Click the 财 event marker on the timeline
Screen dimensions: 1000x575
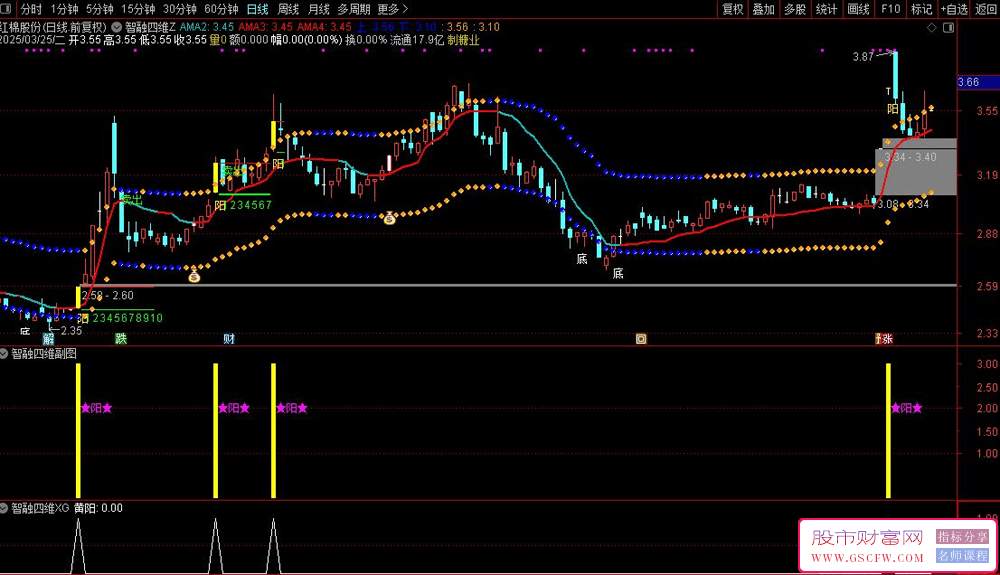(x=229, y=338)
